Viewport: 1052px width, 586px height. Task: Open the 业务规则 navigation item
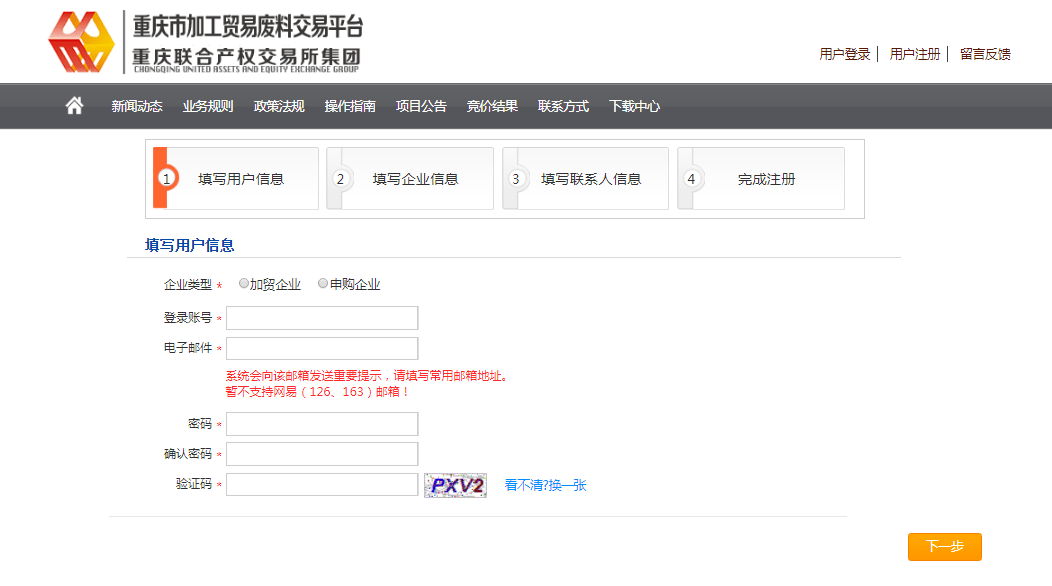pyautogui.click(x=207, y=106)
